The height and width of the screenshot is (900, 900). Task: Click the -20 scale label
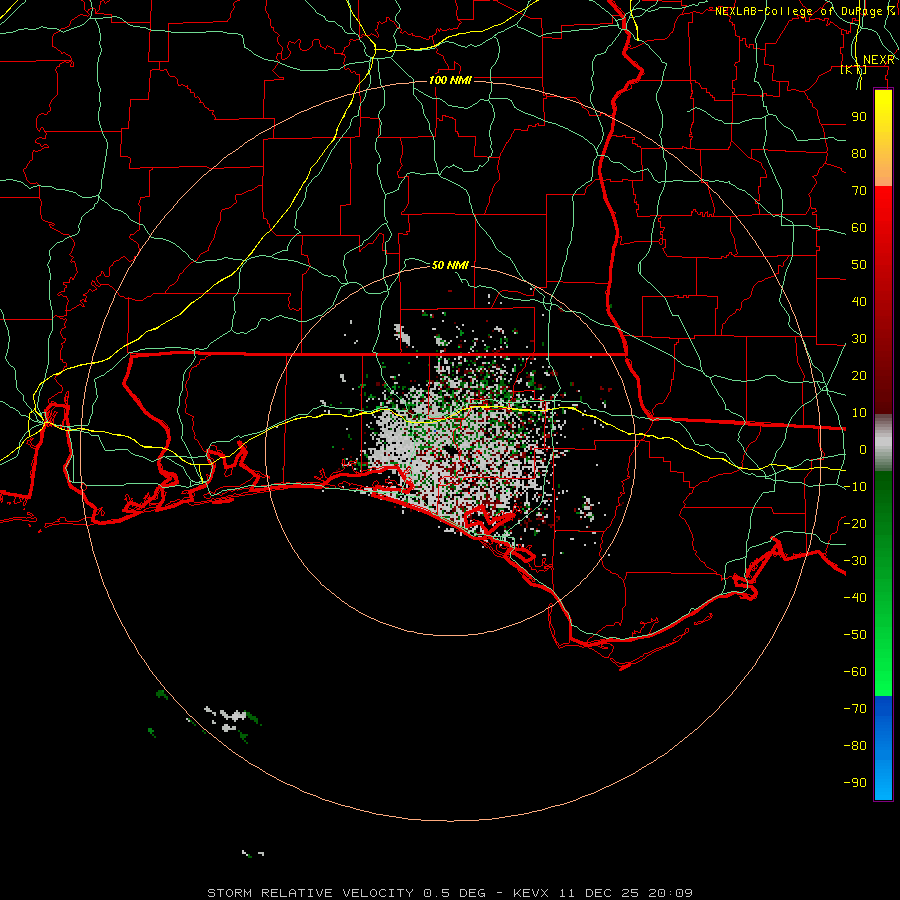pyautogui.click(x=855, y=523)
